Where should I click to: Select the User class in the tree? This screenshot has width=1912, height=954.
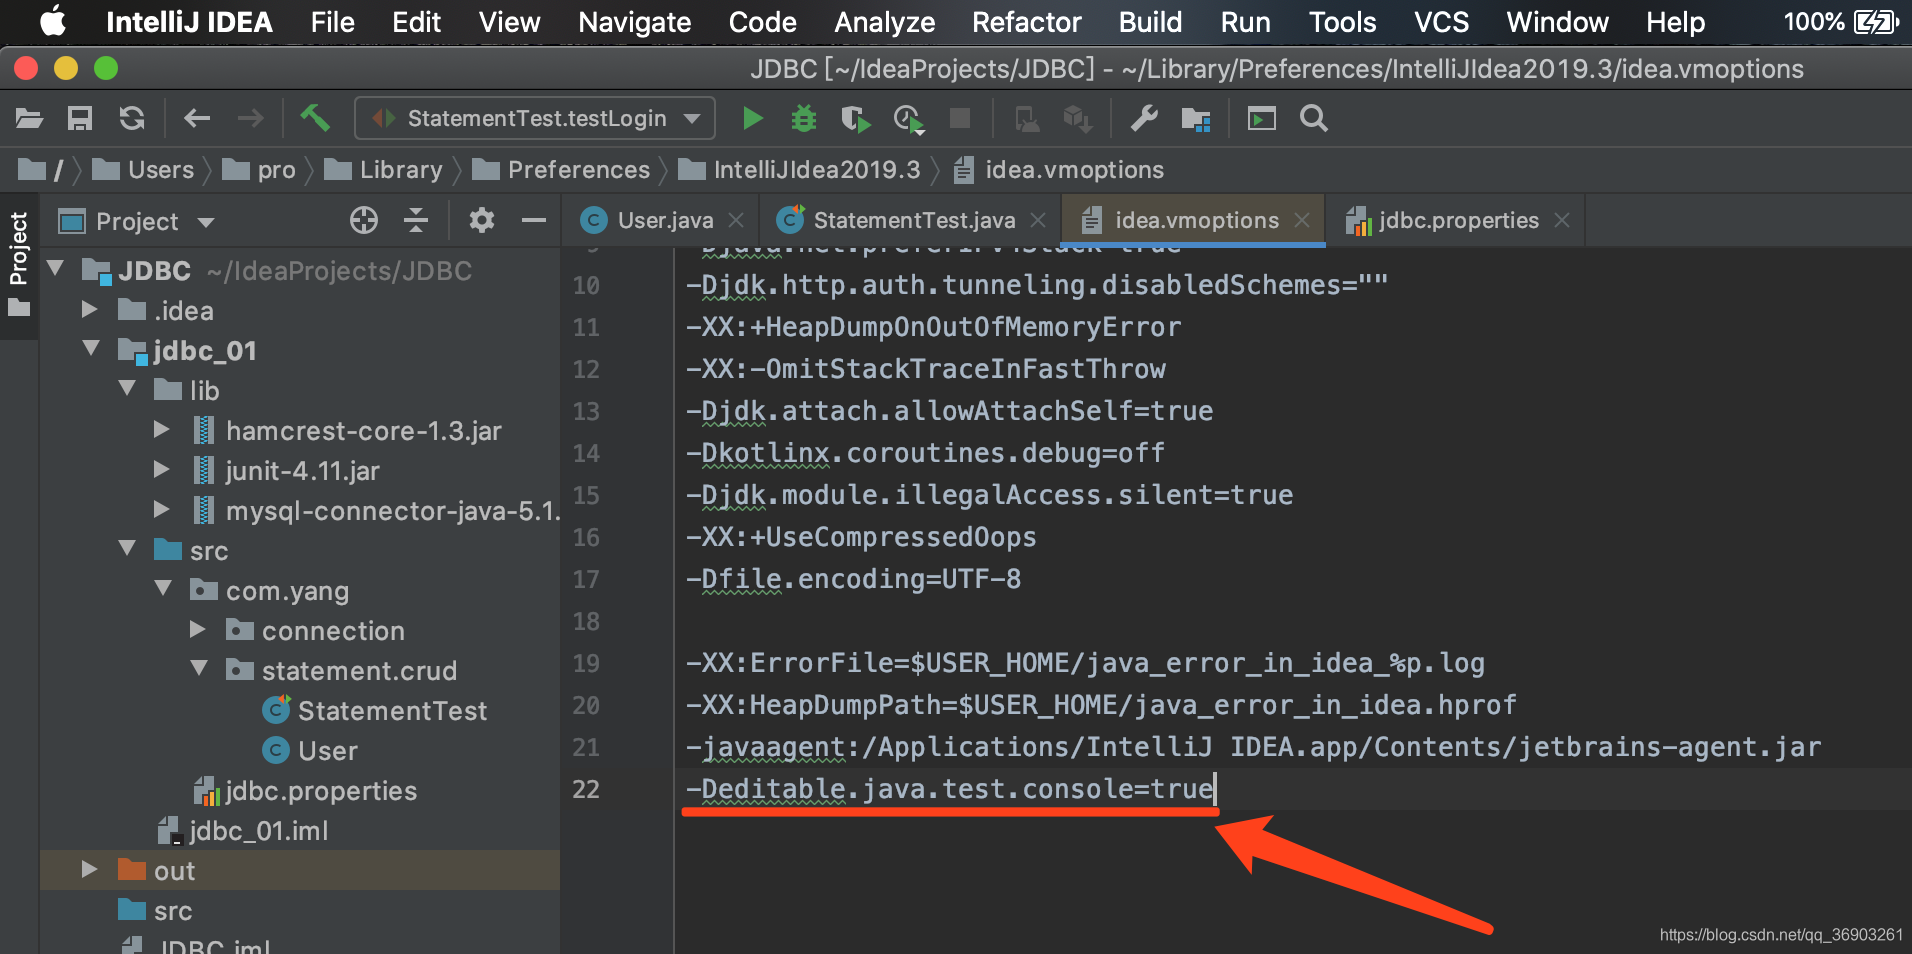(327, 751)
